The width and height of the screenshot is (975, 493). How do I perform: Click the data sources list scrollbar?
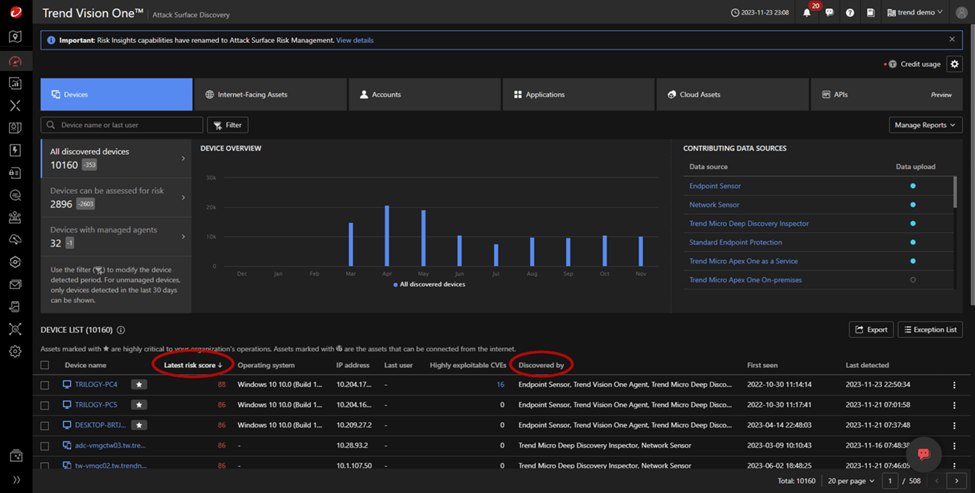(956, 192)
